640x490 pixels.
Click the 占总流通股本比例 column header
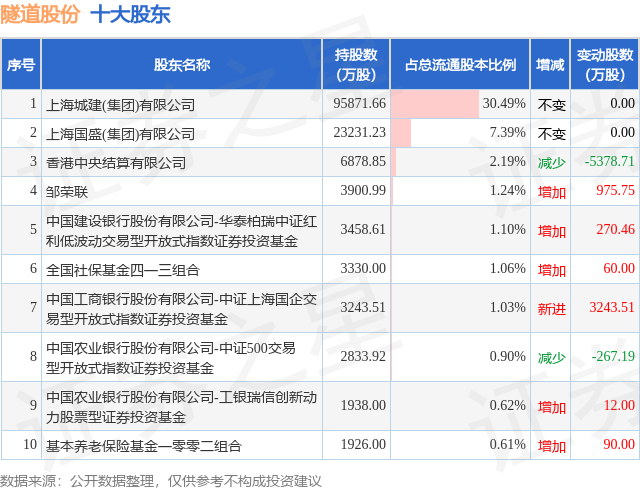tap(460, 65)
